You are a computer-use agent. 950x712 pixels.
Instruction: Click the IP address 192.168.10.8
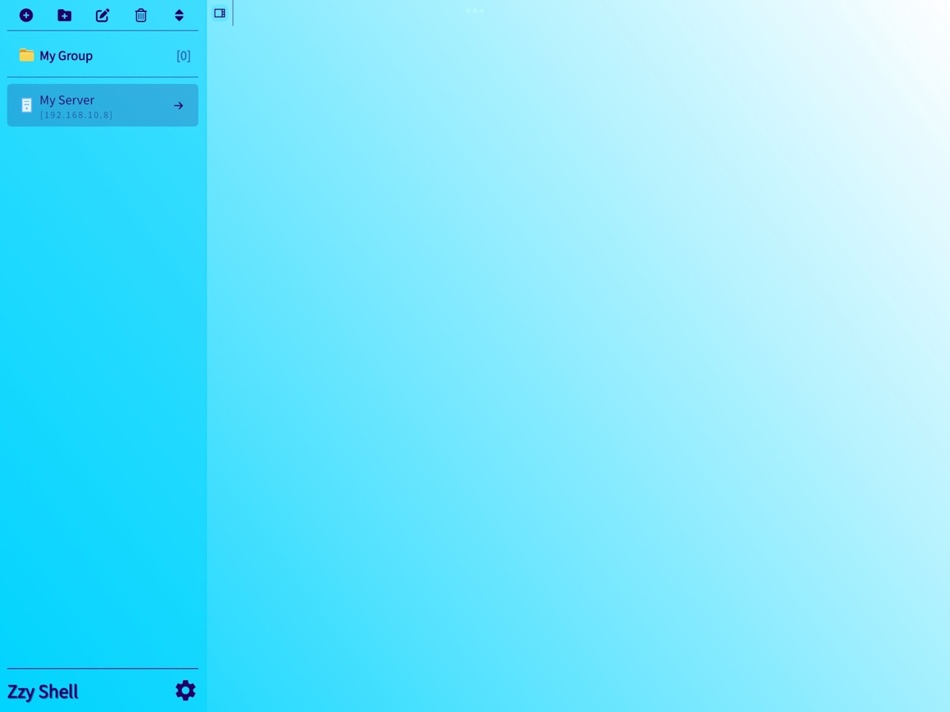76,115
